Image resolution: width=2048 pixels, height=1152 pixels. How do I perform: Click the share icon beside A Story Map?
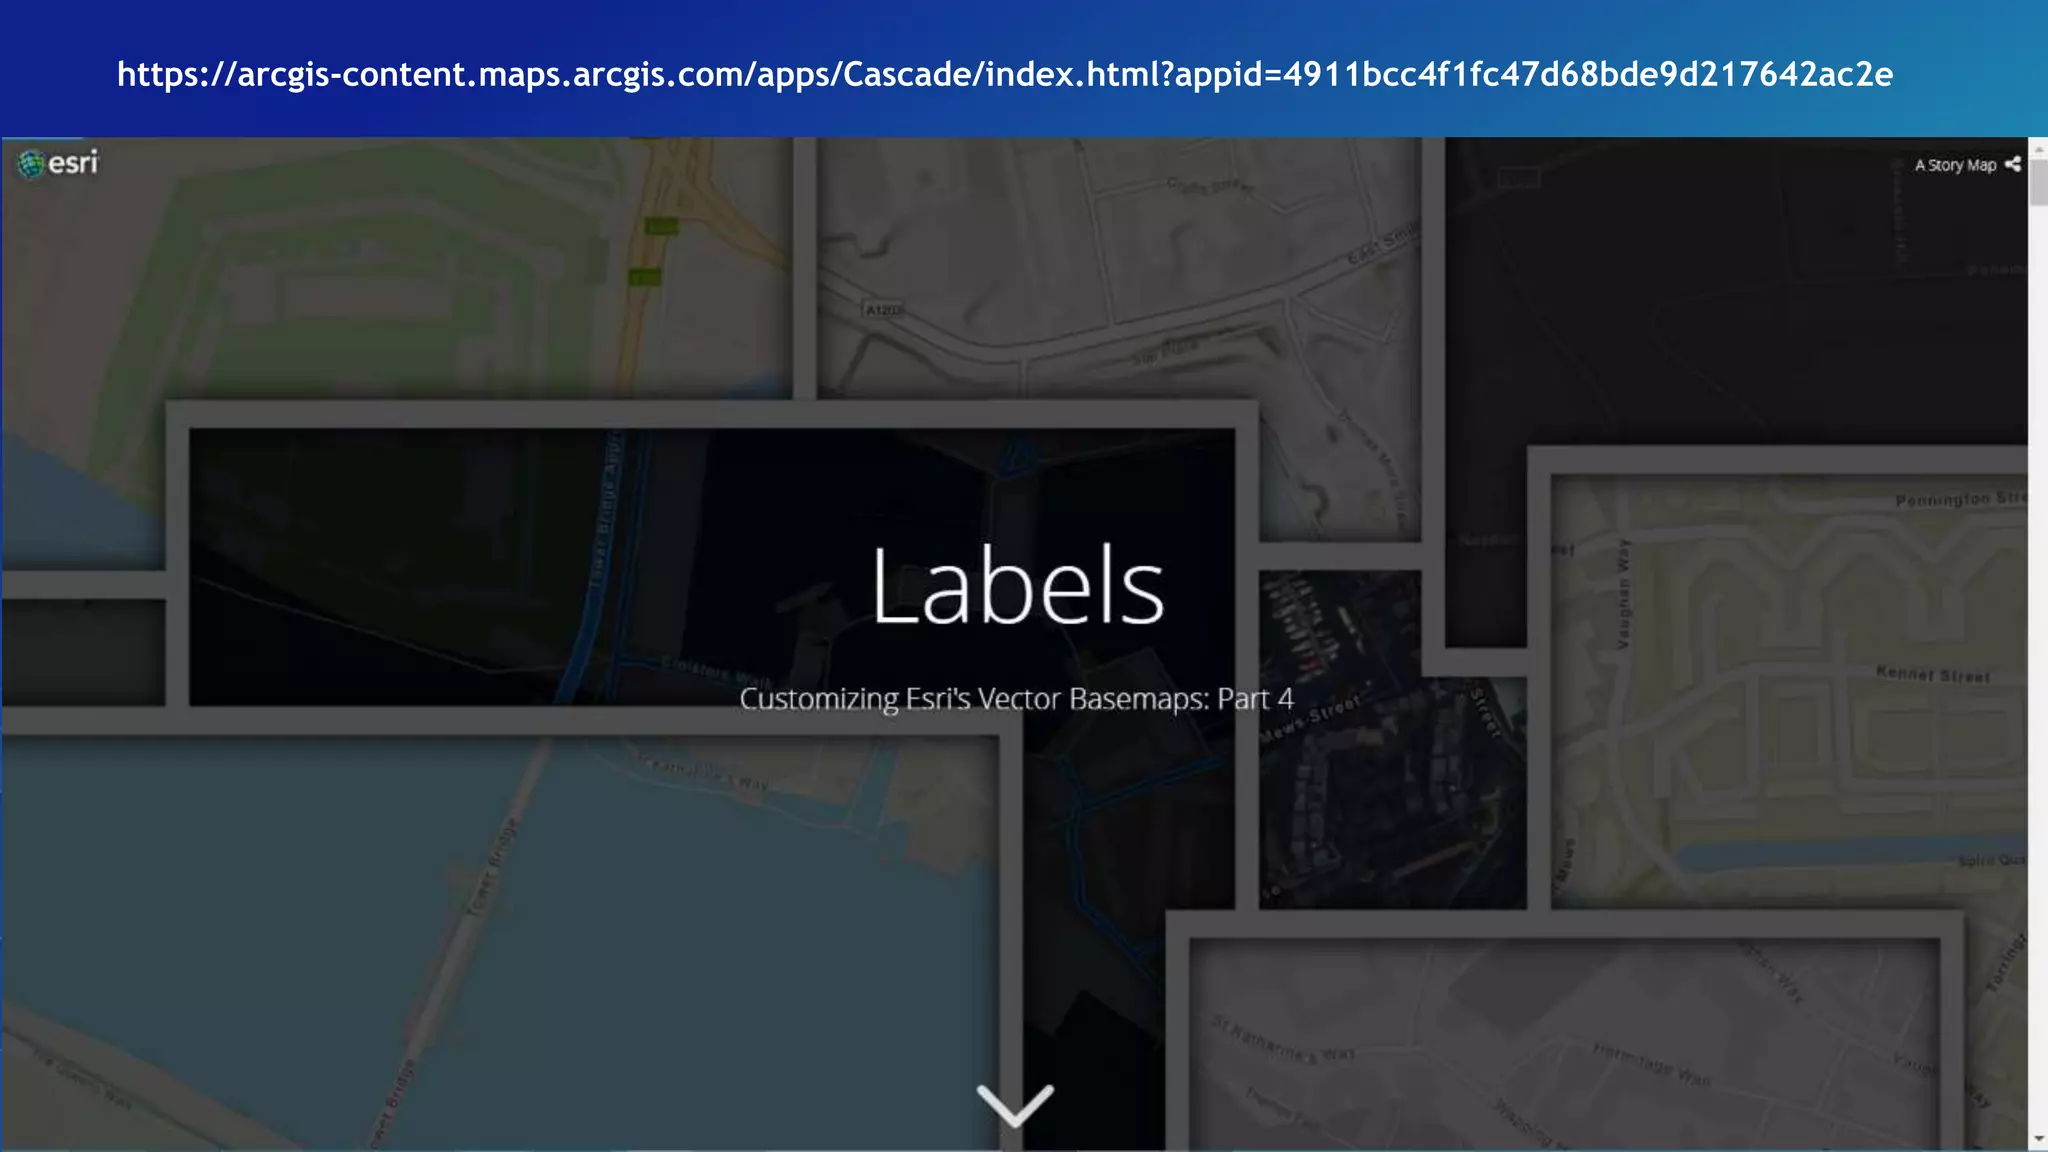(2012, 164)
